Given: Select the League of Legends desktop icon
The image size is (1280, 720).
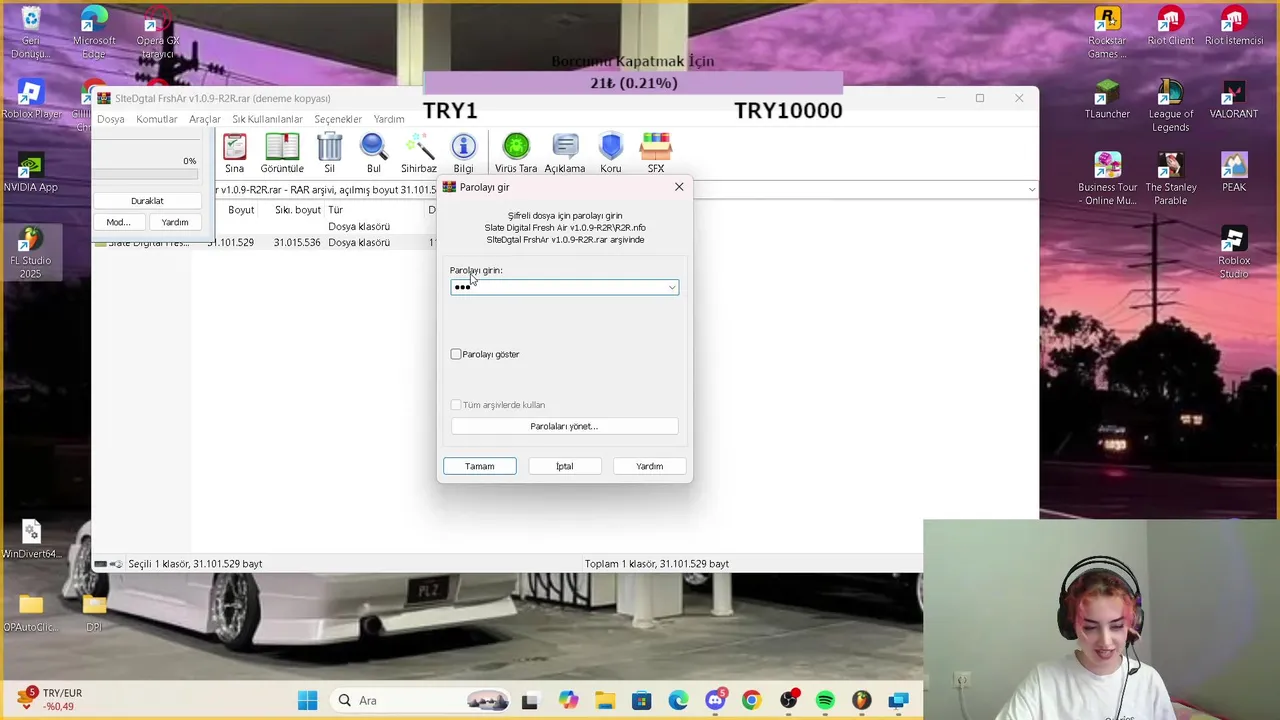Looking at the screenshot, I should click(1170, 106).
